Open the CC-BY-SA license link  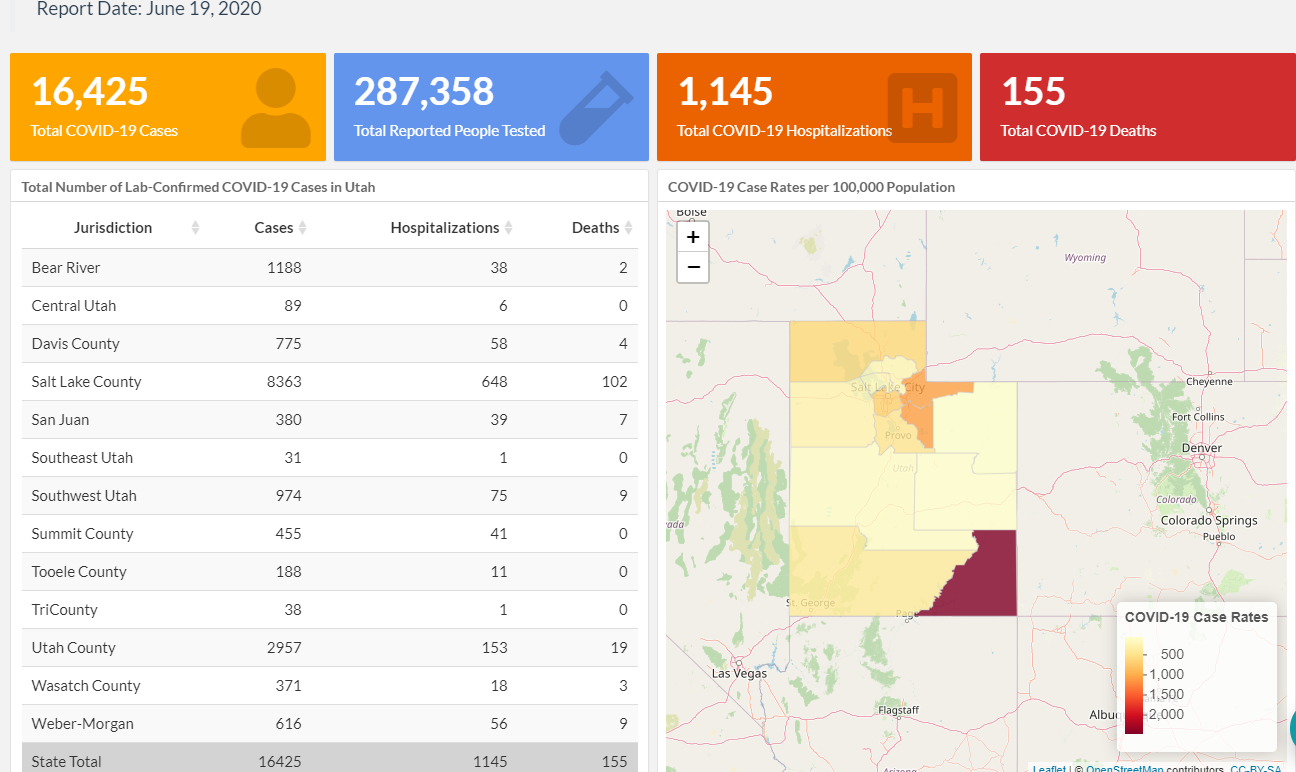click(x=1255, y=768)
